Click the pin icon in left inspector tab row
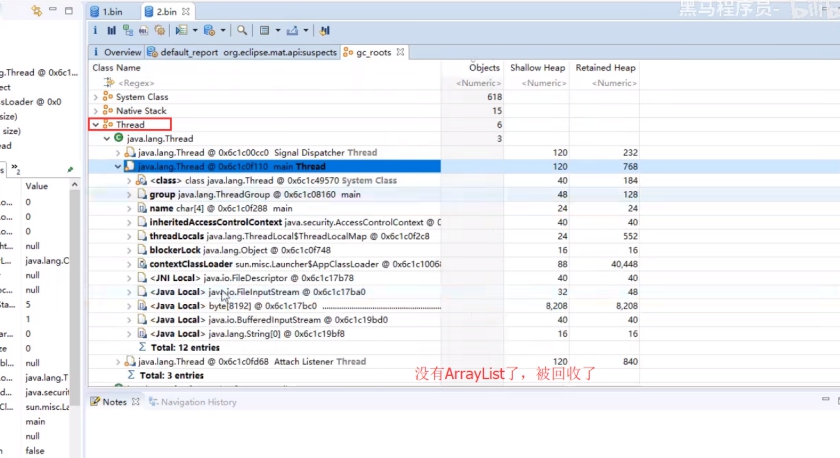840x458 pixels. click(x=70, y=169)
